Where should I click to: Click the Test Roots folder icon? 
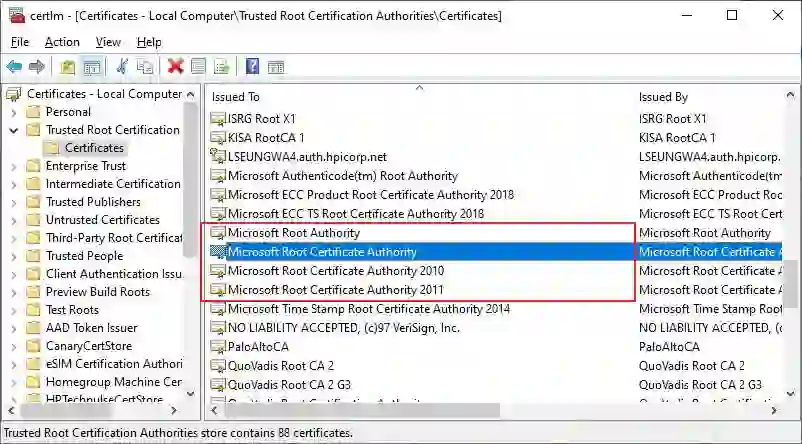point(33,310)
